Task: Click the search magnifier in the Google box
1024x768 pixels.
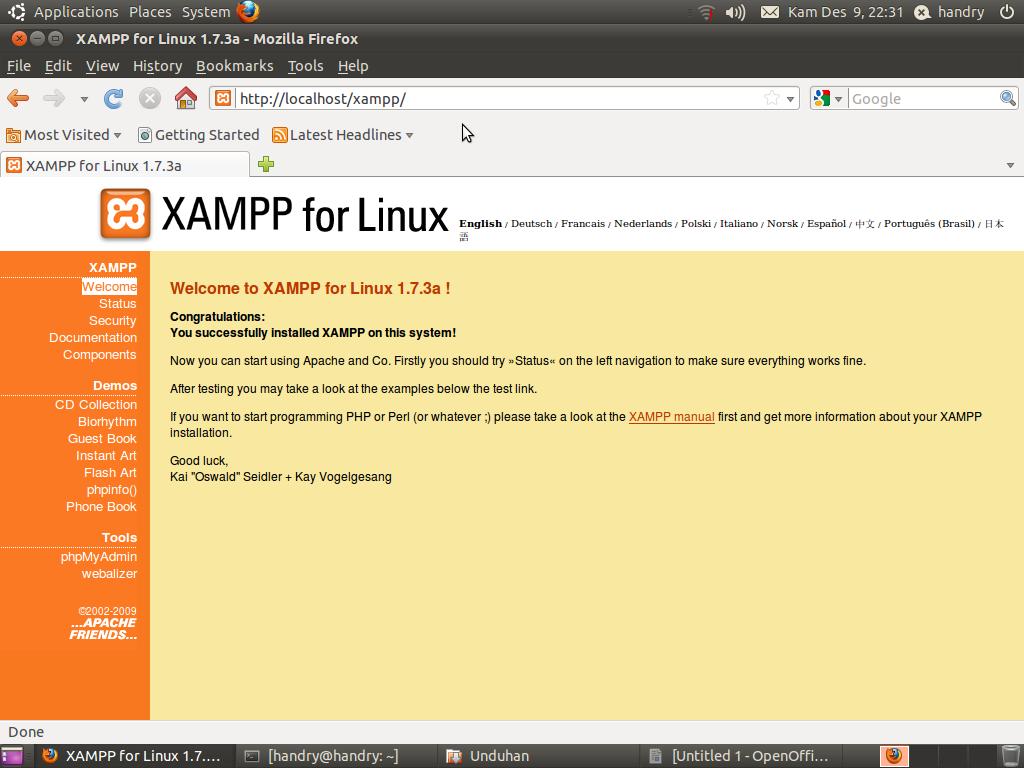Action: (1008, 98)
